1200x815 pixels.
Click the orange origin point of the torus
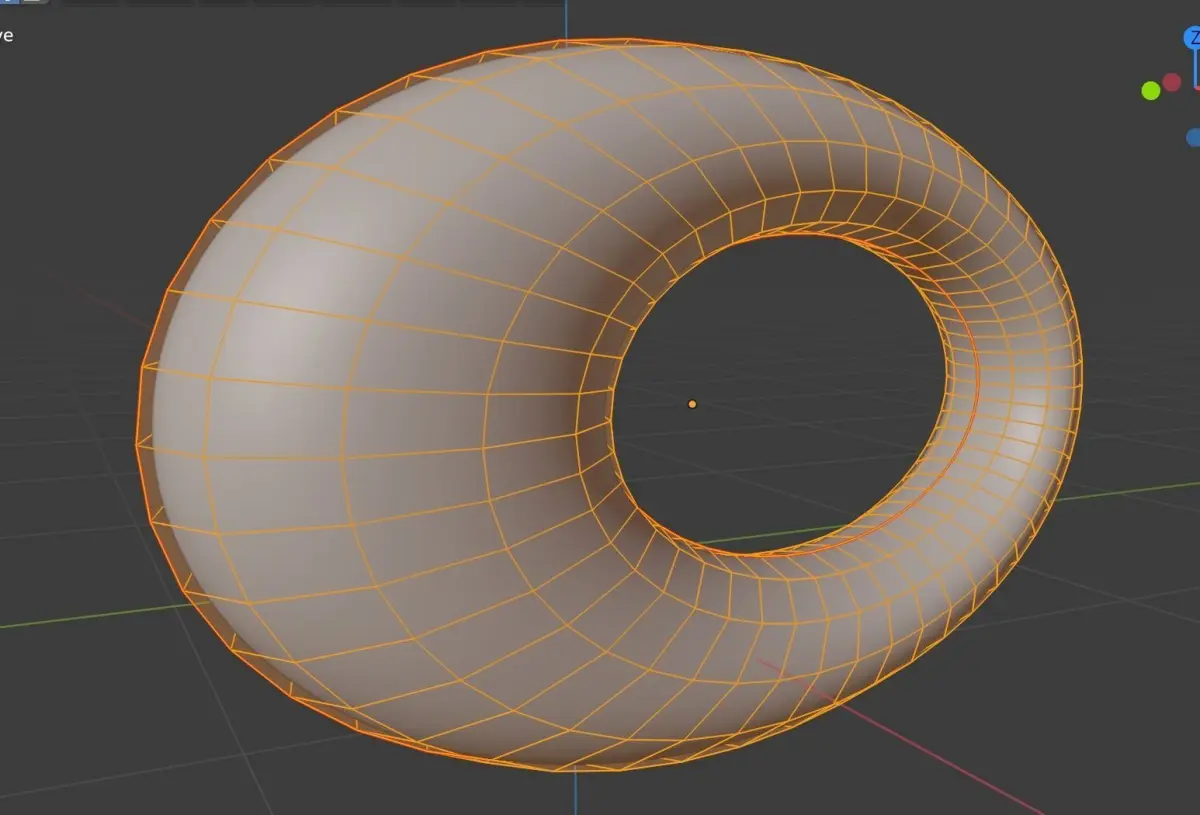point(692,404)
